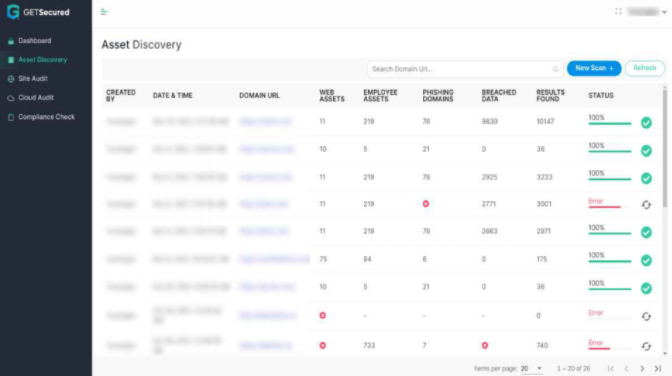The height and width of the screenshot is (376, 672).
Task: Click the retry icon for the zero-results scan
Action: [x=646, y=316]
